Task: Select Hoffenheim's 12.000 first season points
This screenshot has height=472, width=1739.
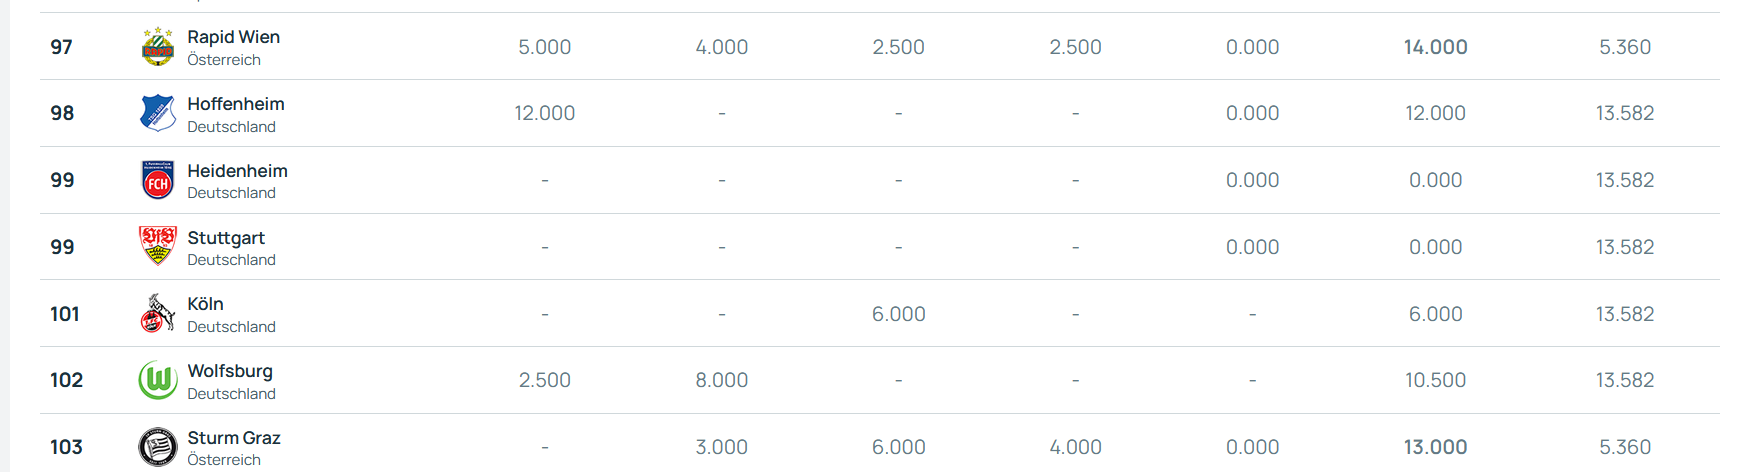Action: coord(545,113)
